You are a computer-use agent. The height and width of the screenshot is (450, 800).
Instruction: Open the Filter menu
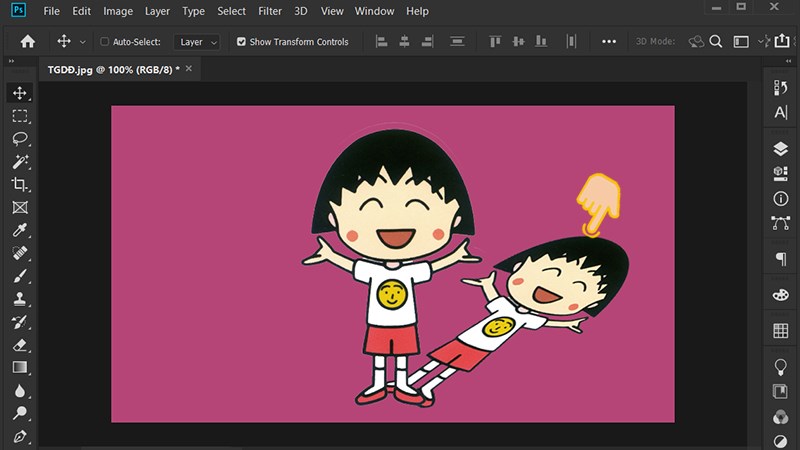tap(269, 11)
